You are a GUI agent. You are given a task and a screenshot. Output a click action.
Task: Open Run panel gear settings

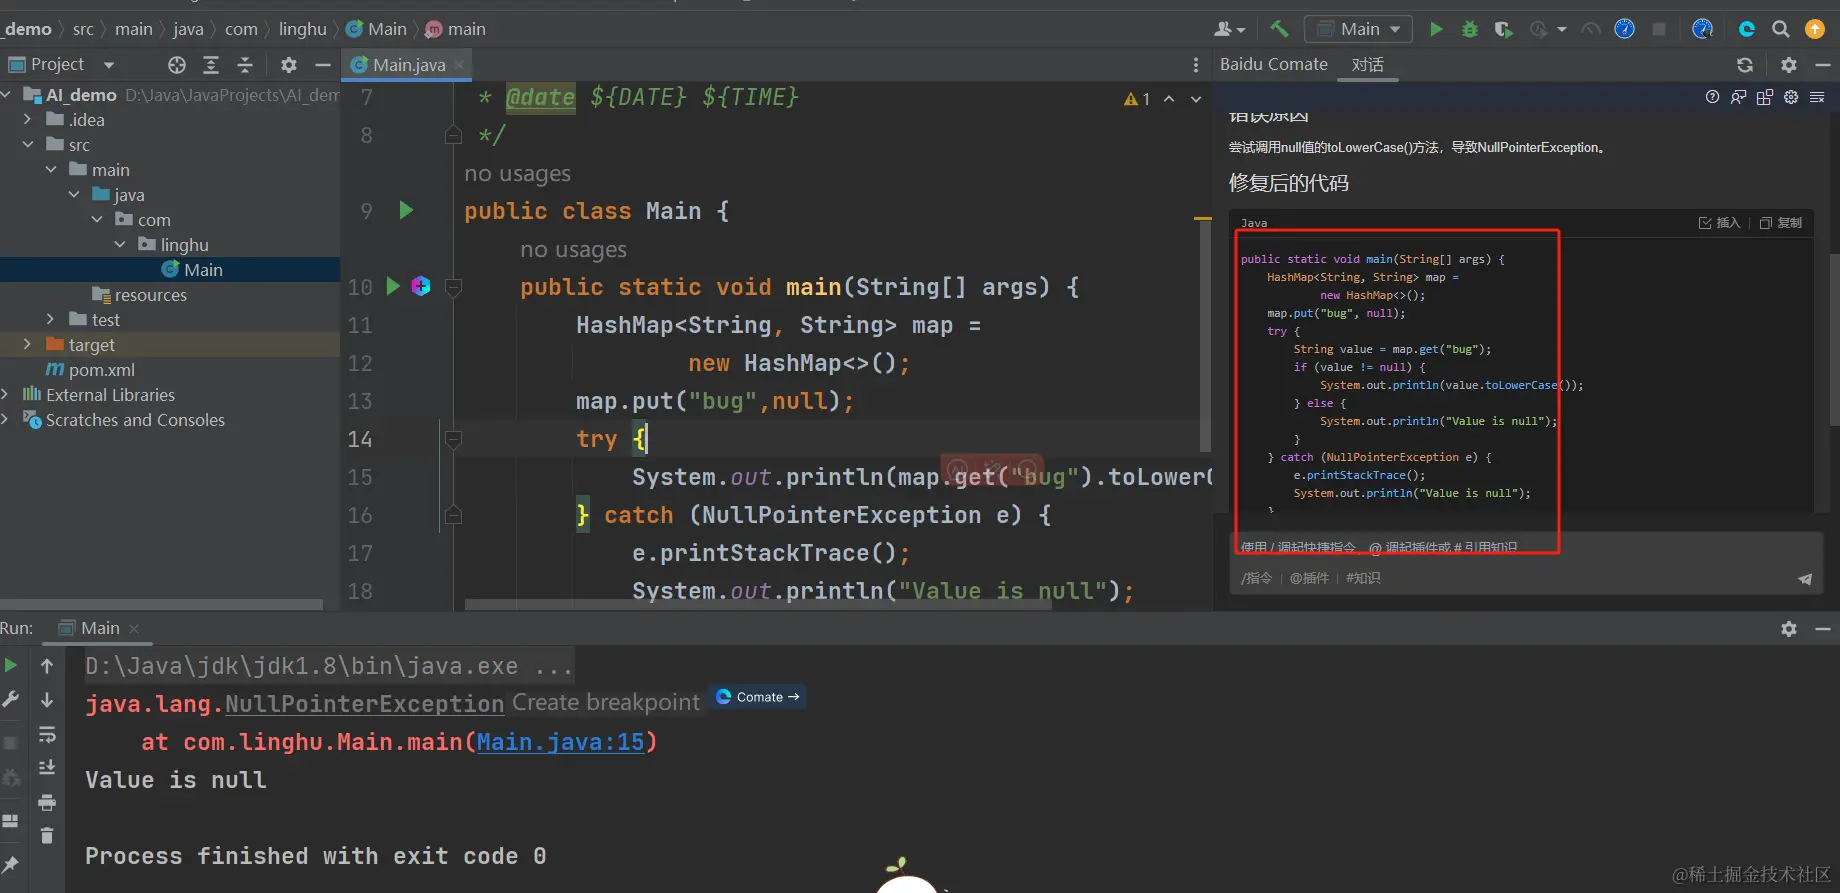pos(1789,629)
